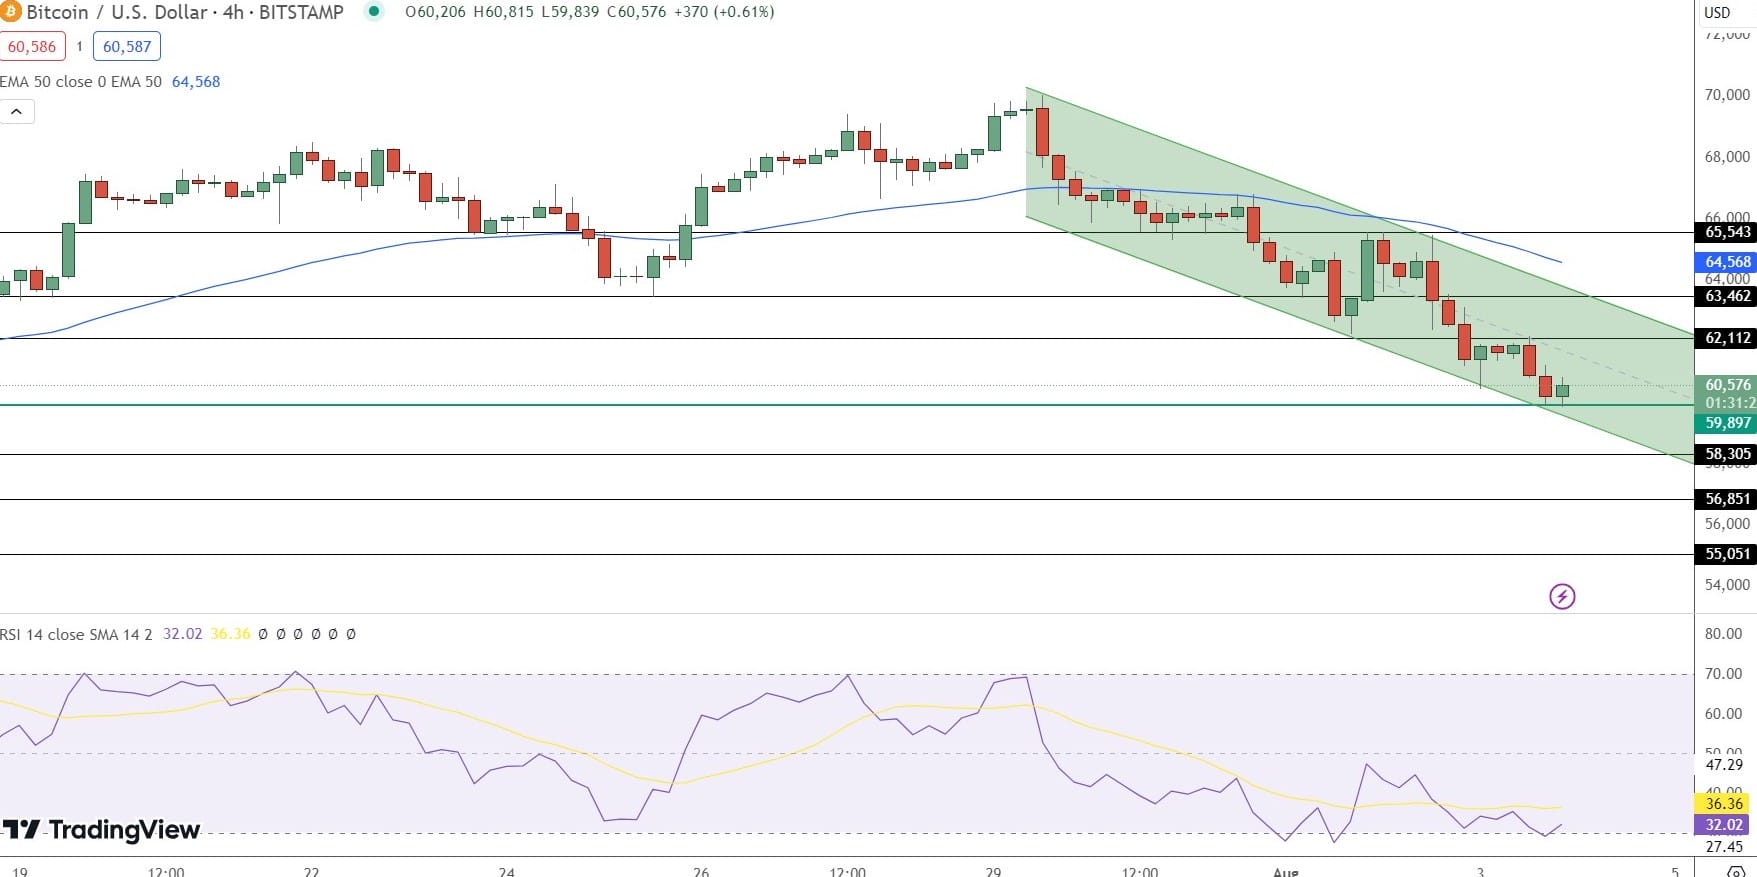
Task: Click the USD currency label
Action: (x=1717, y=12)
